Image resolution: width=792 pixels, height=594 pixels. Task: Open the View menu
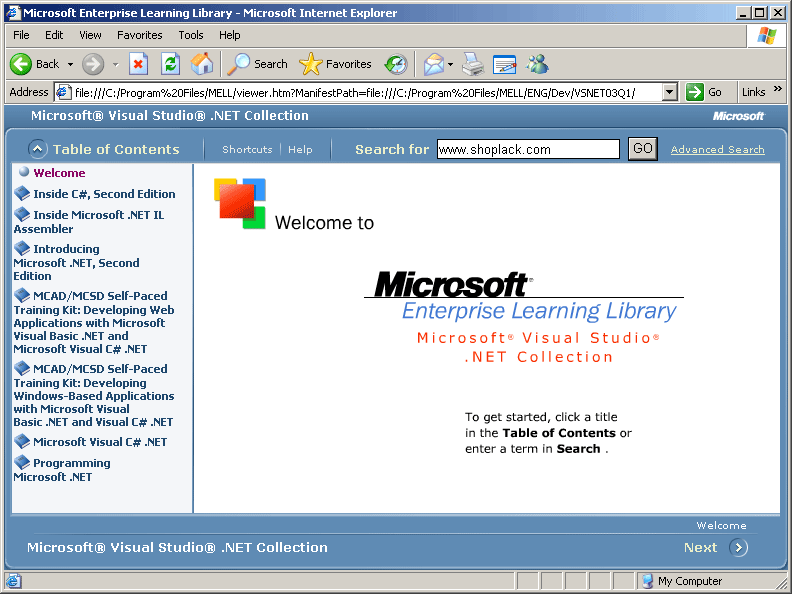point(90,35)
